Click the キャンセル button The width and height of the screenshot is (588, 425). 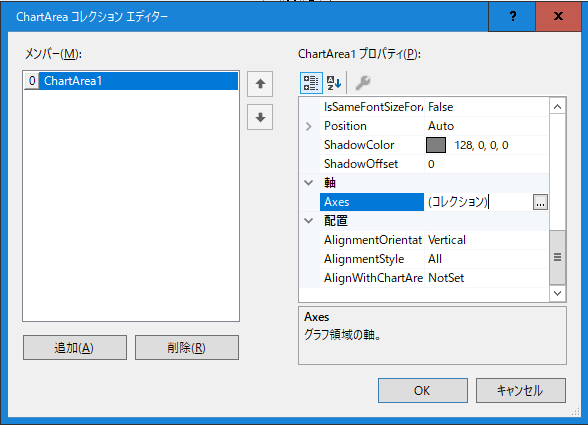coord(520,390)
